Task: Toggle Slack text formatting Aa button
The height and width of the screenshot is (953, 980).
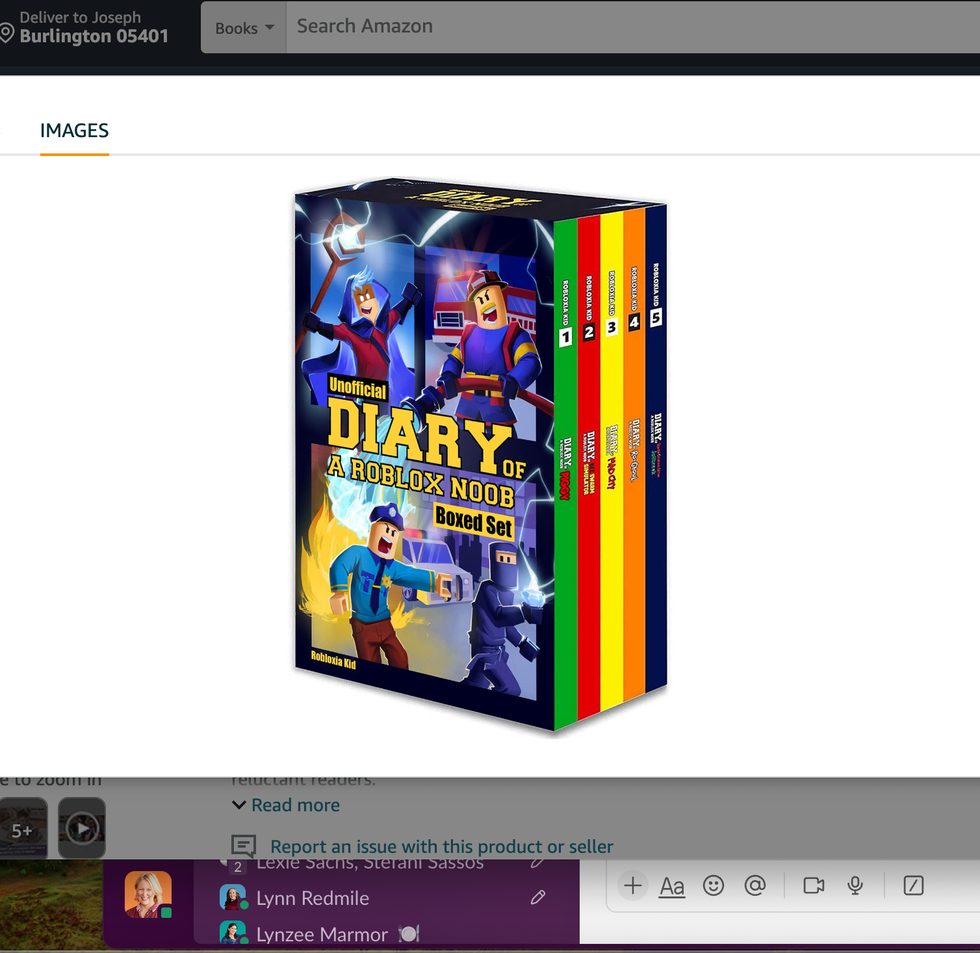Action: (672, 886)
